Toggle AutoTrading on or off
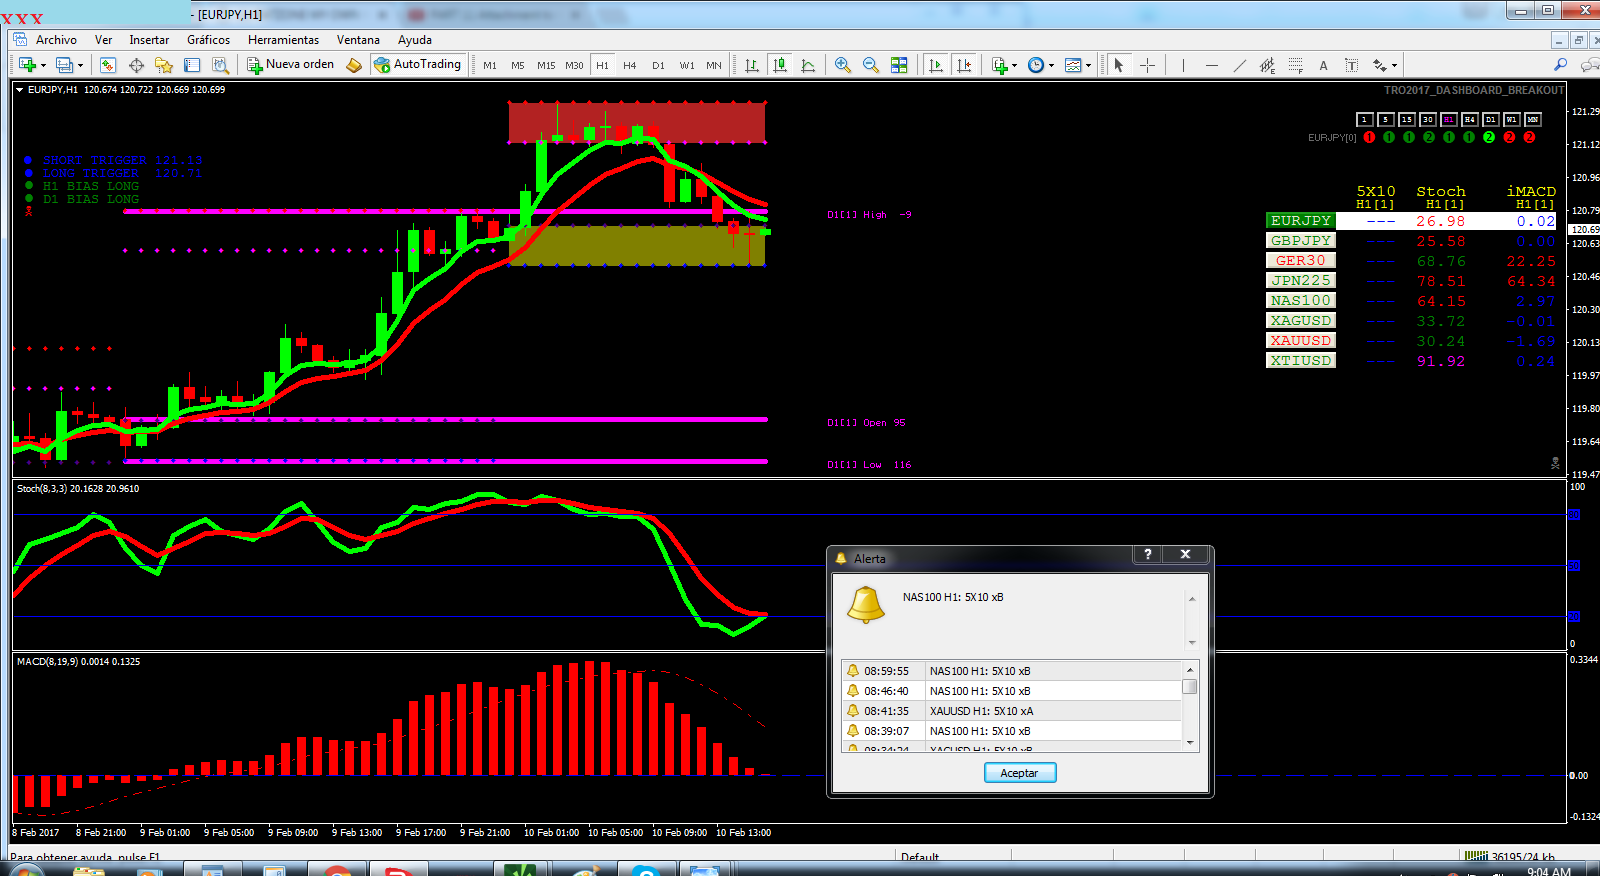1616x876 pixels. point(417,65)
